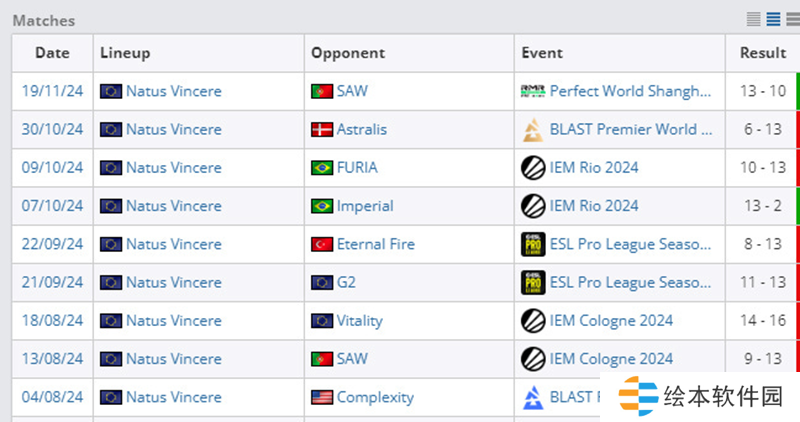
Task: Click the Opponent column header
Action: [348, 53]
